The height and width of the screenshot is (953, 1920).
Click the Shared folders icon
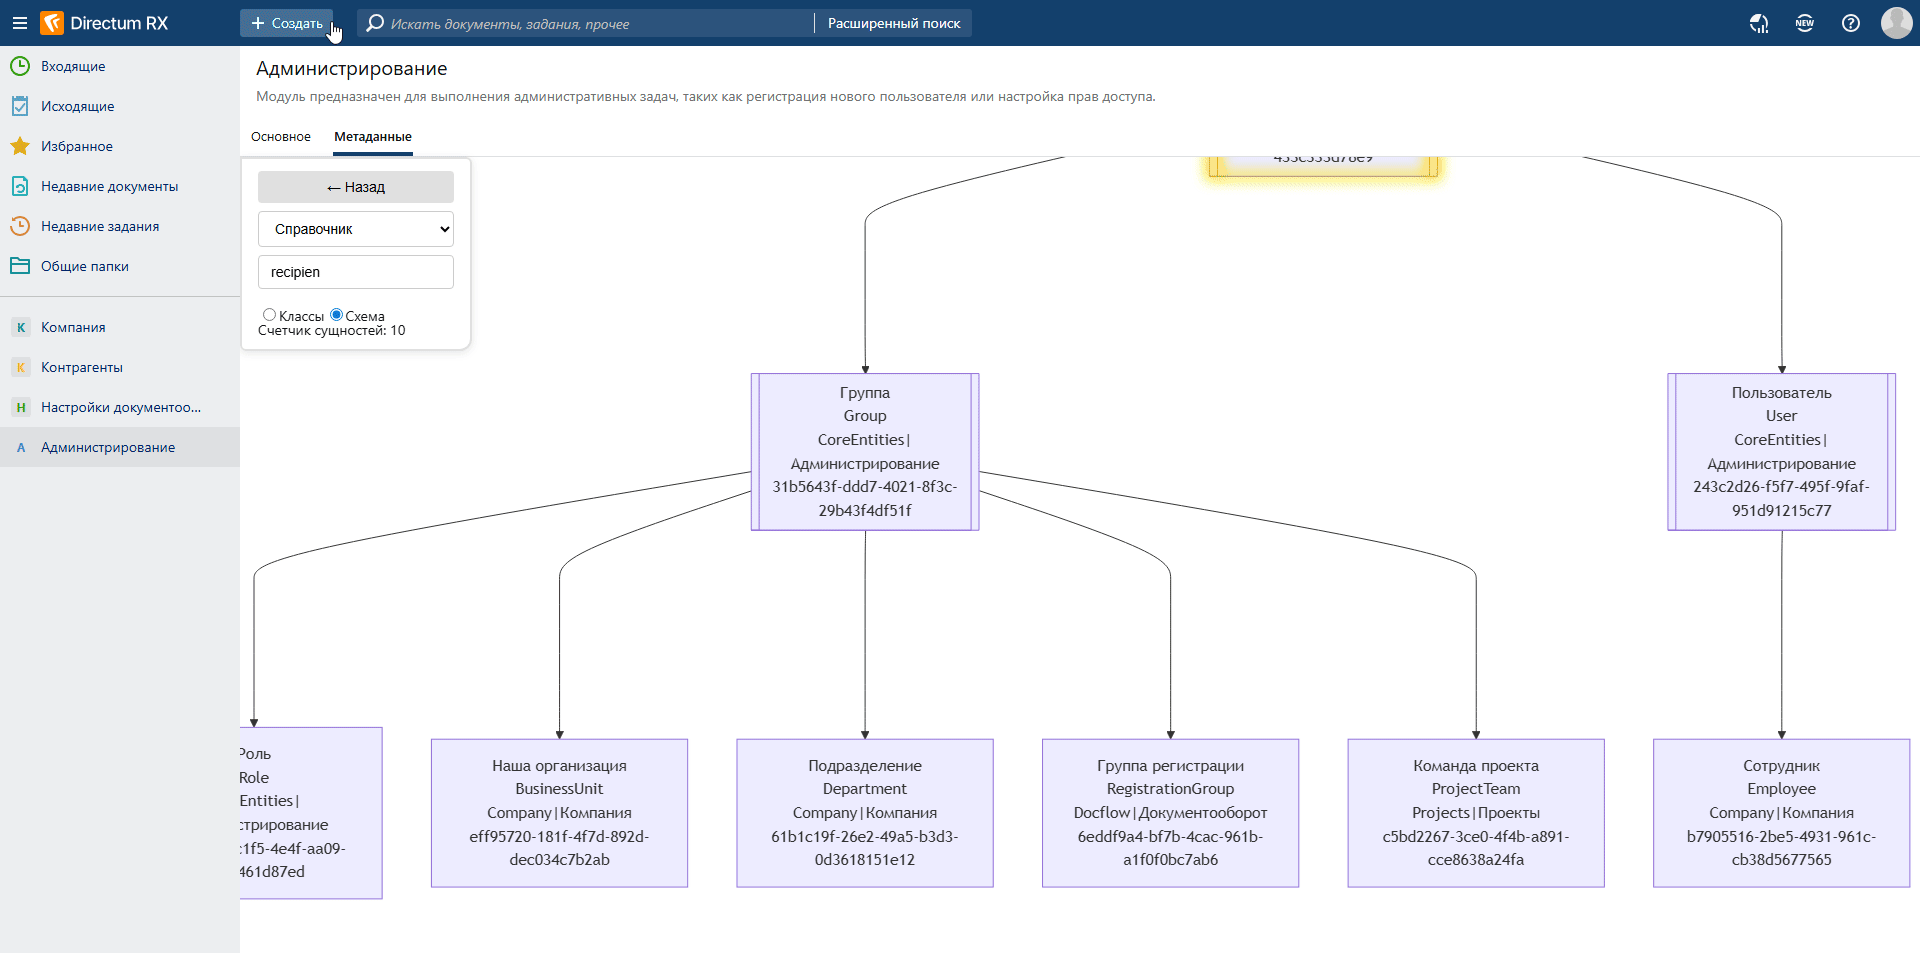tap(20, 266)
